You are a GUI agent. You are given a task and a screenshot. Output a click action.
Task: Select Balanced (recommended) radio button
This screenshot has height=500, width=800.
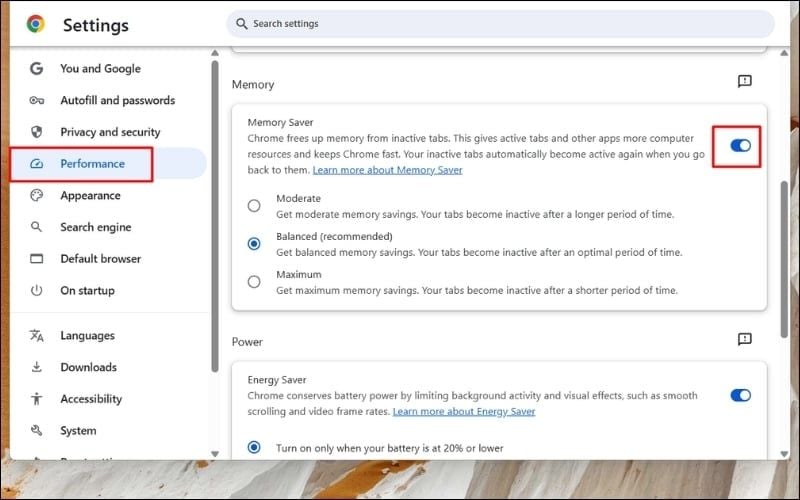tap(254, 243)
